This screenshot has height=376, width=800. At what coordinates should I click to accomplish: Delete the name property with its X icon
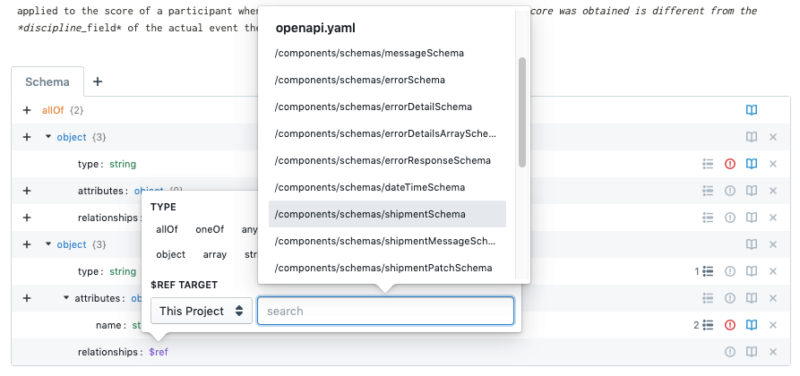tap(772, 325)
